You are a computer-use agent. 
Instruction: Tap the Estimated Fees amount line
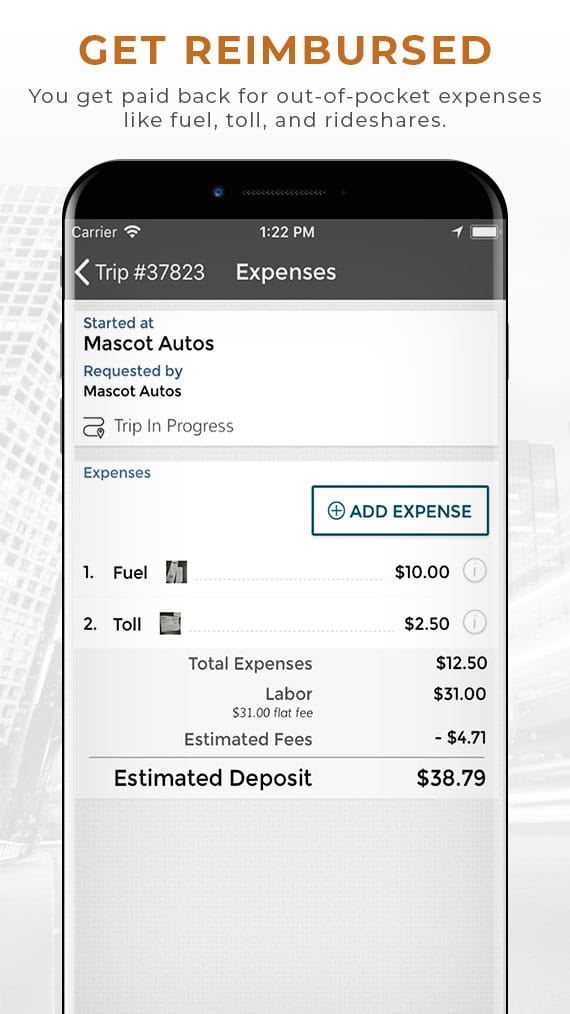point(335,739)
